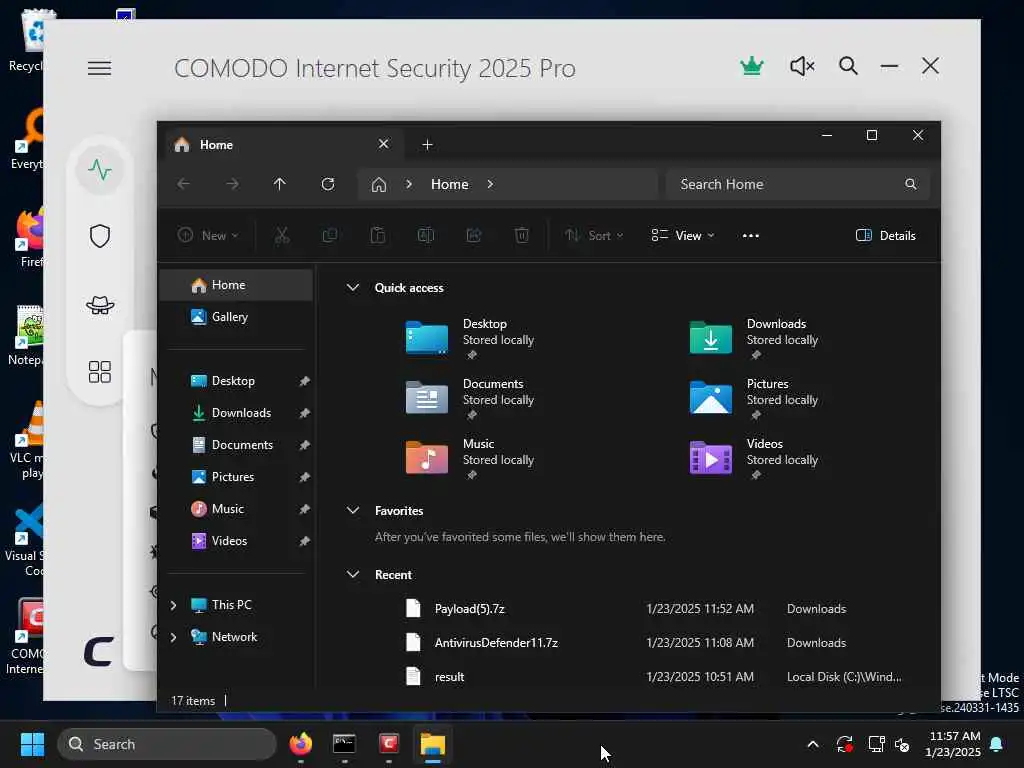Open the New dropdown in the toolbar
Viewport: 1024px width, 768px height.
(x=208, y=236)
